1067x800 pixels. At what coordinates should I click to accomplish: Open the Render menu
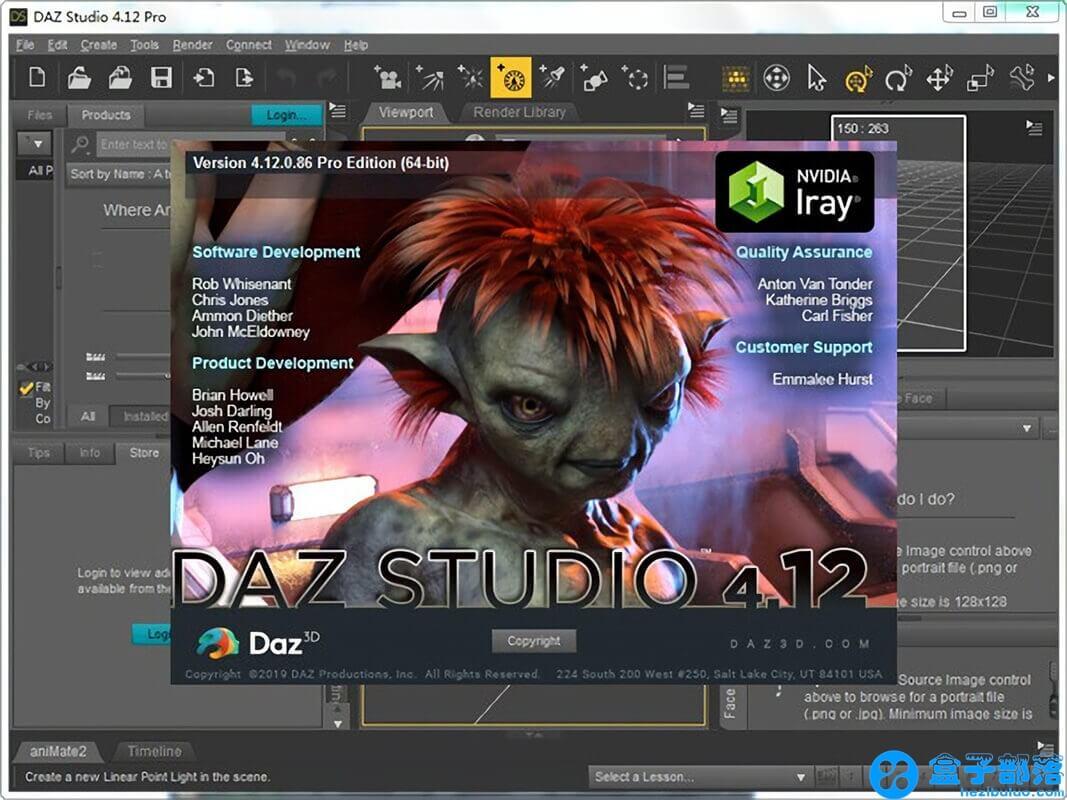[193, 45]
